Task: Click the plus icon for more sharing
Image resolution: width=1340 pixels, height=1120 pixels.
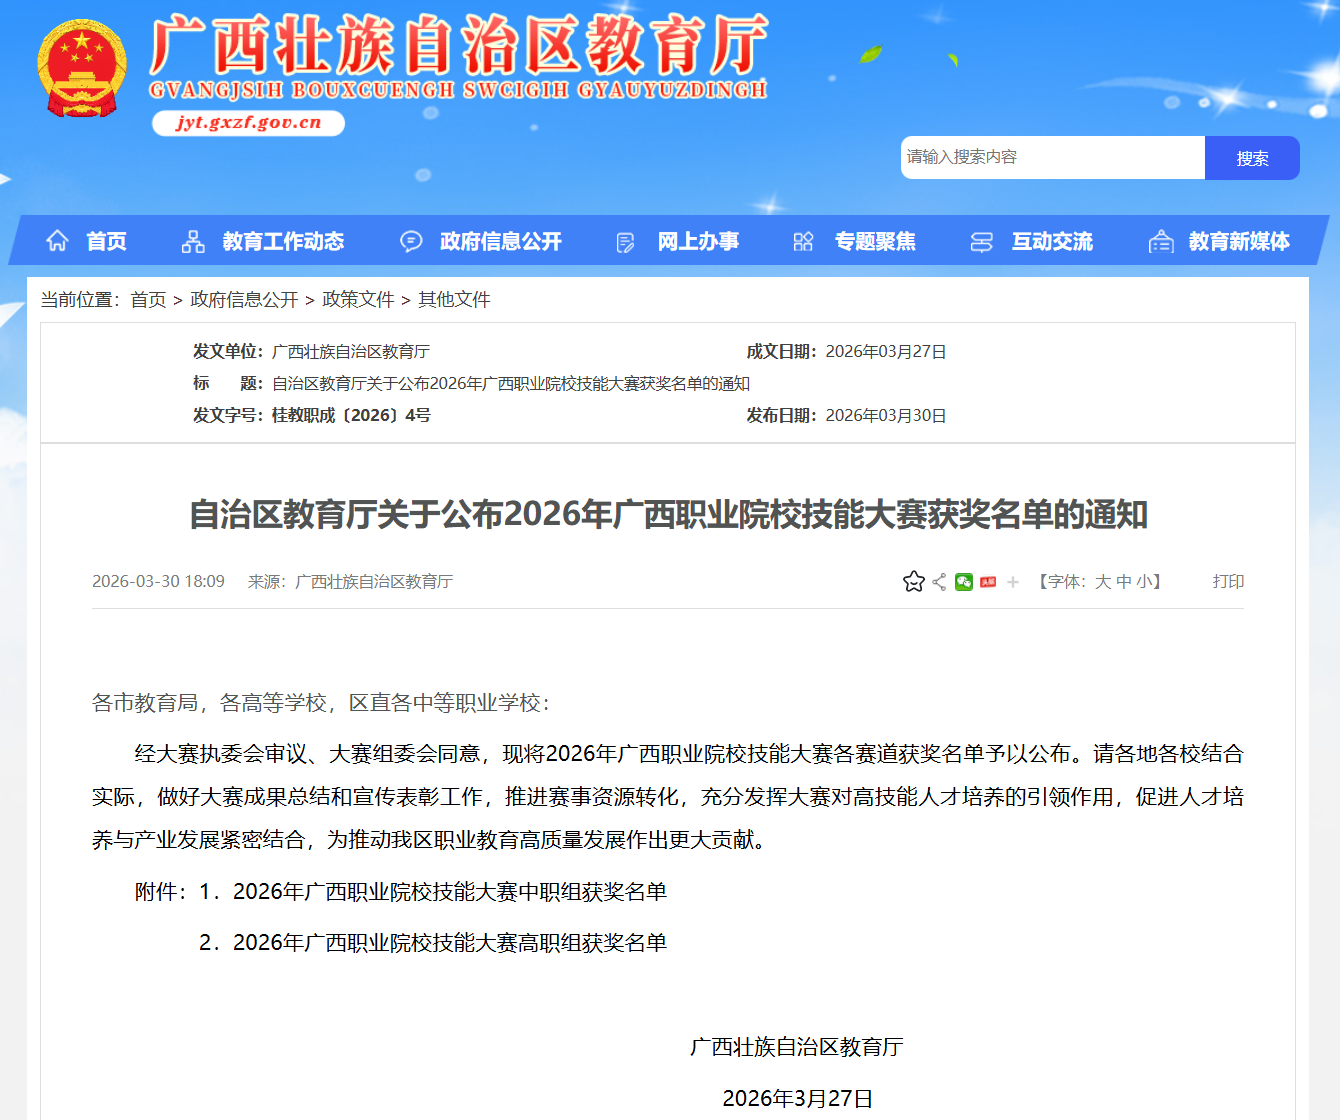Action: point(1013,582)
